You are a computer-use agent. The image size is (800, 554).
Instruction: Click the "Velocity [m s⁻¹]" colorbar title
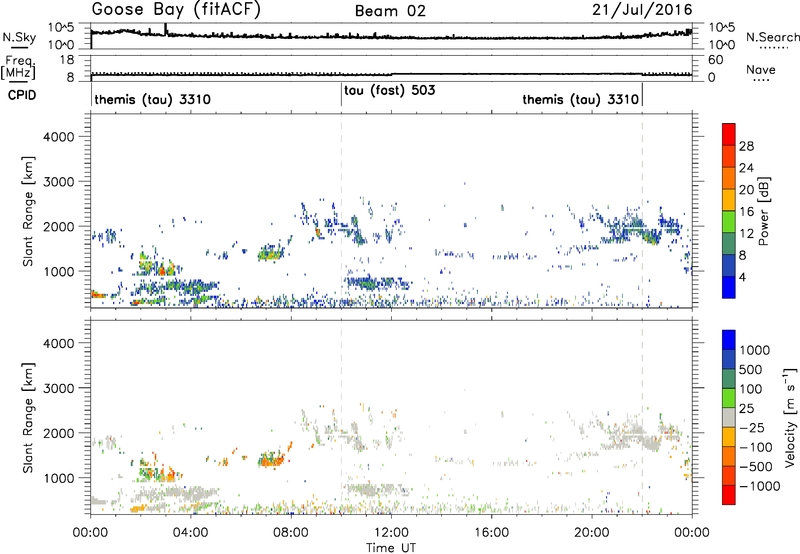[x=790, y=417]
